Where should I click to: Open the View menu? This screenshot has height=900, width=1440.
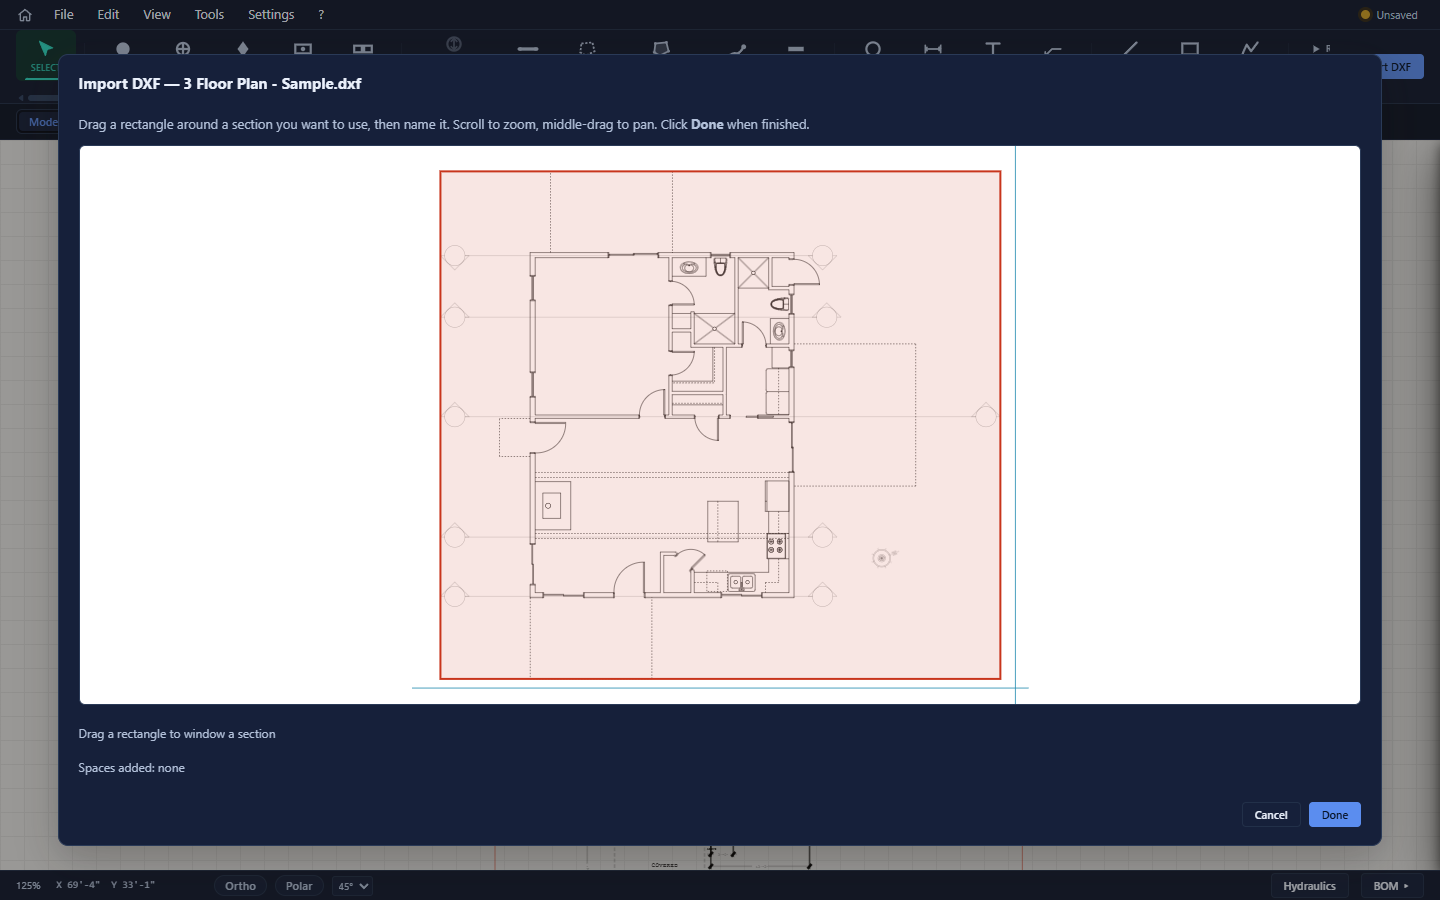coord(157,15)
